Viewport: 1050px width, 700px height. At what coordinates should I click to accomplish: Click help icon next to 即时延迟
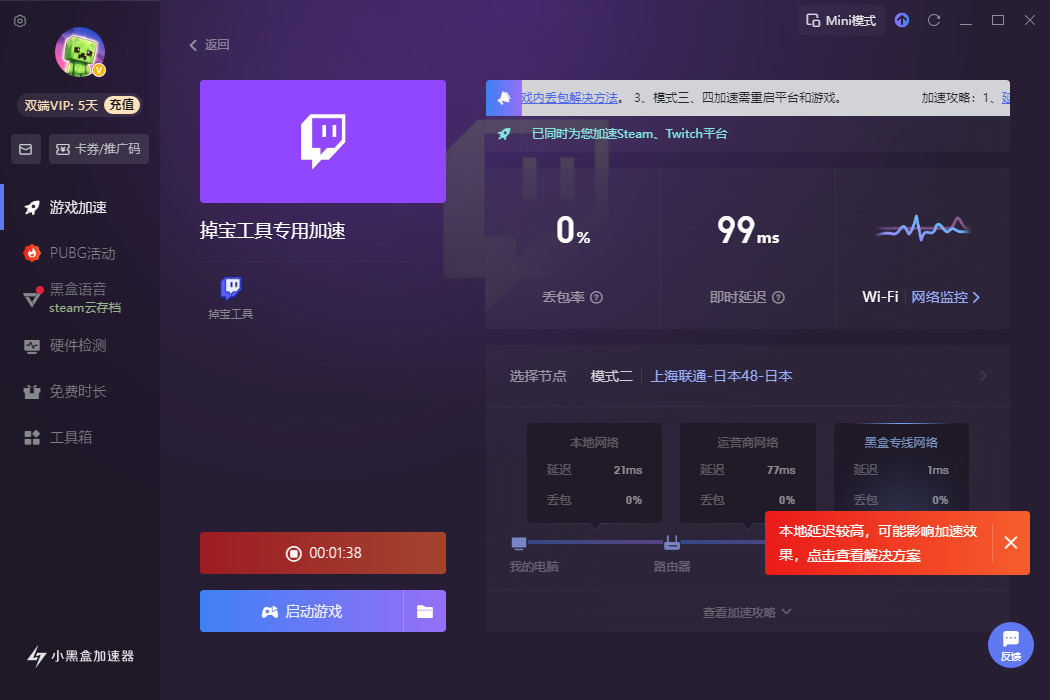[x=778, y=297]
